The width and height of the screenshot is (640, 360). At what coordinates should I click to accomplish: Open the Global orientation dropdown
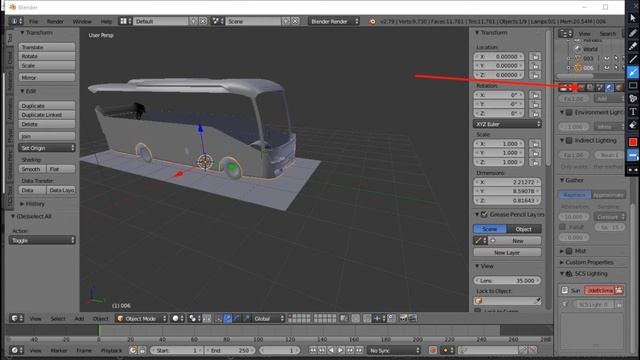pyautogui.click(x=268, y=318)
